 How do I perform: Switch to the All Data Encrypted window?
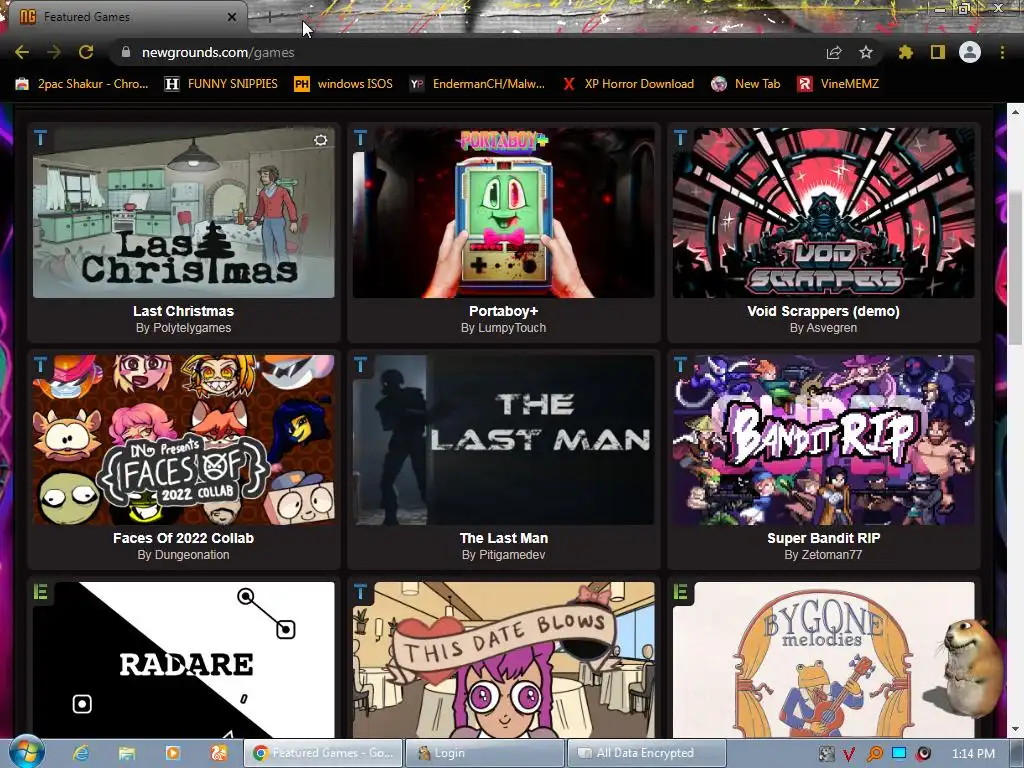click(x=647, y=754)
